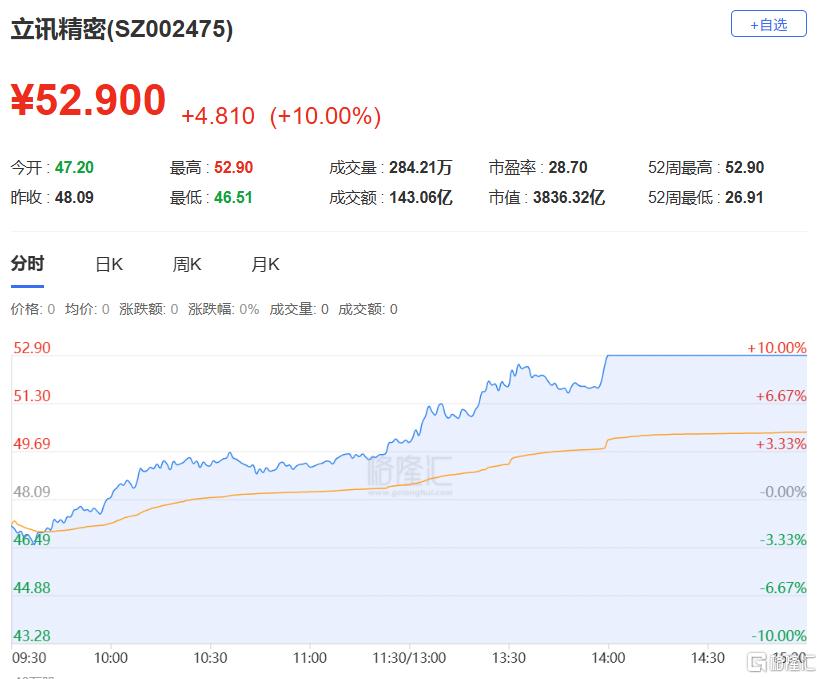
Task: Click the +6.67% axis label
Action: [x=781, y=396]
